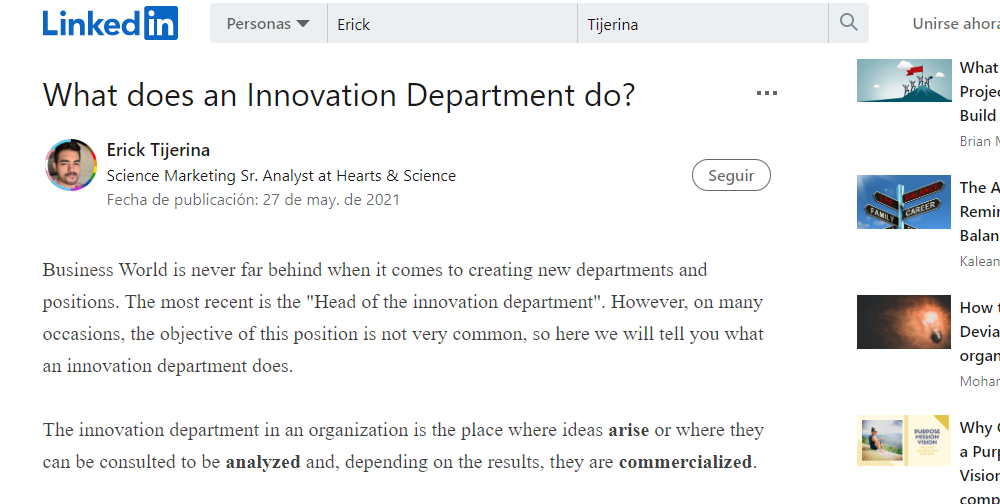Open the Purpose Mission Vision thumbnail
Screen dimensions: 1000x504
pos(904,441)
